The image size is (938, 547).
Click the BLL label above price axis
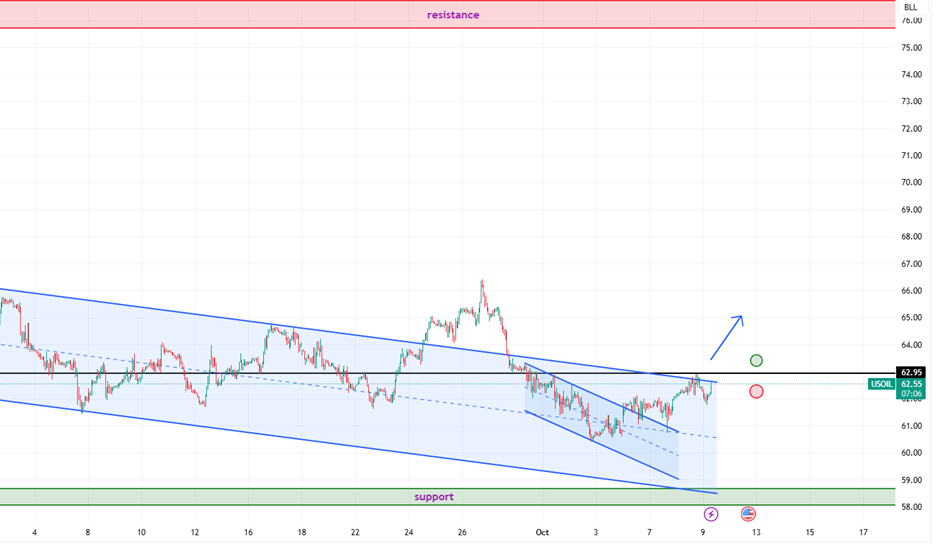[910, 8]
